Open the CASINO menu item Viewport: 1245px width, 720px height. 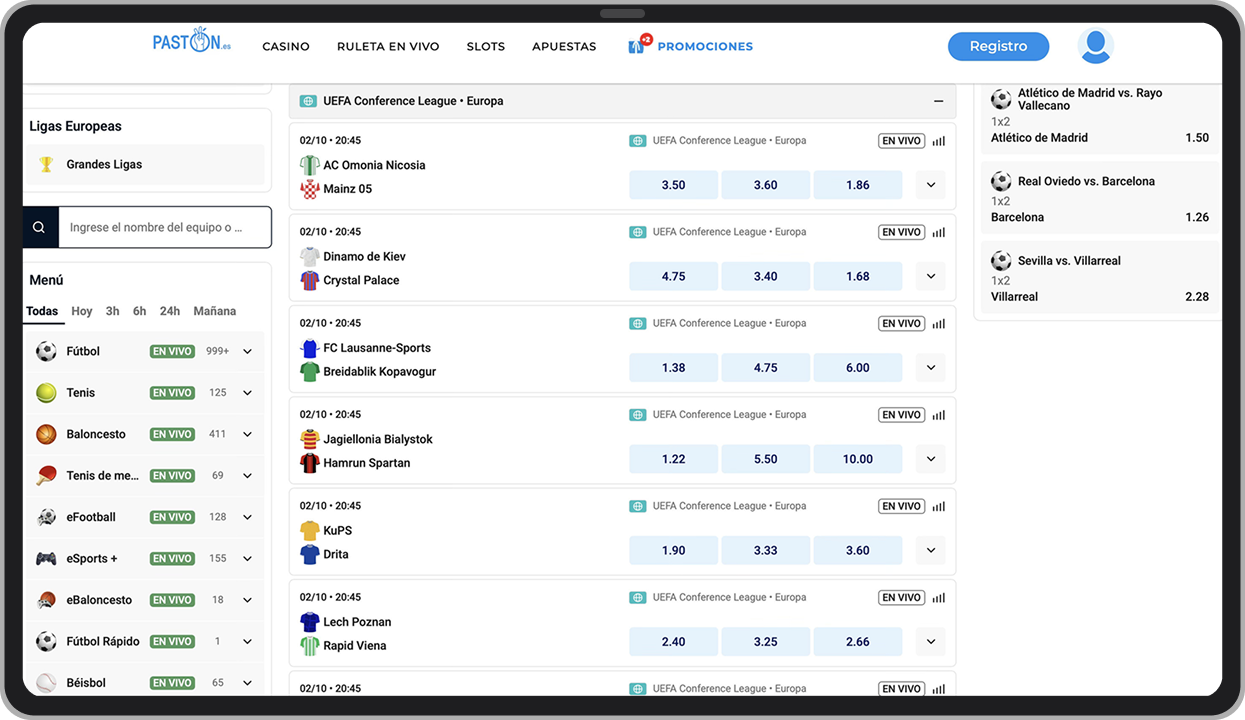(x=286, y=46)
